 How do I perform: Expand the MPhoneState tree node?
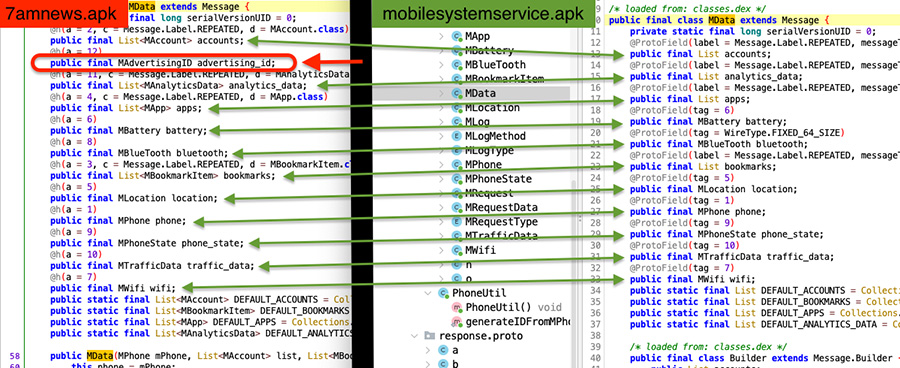pyautogui.click(x=441, y=179)
